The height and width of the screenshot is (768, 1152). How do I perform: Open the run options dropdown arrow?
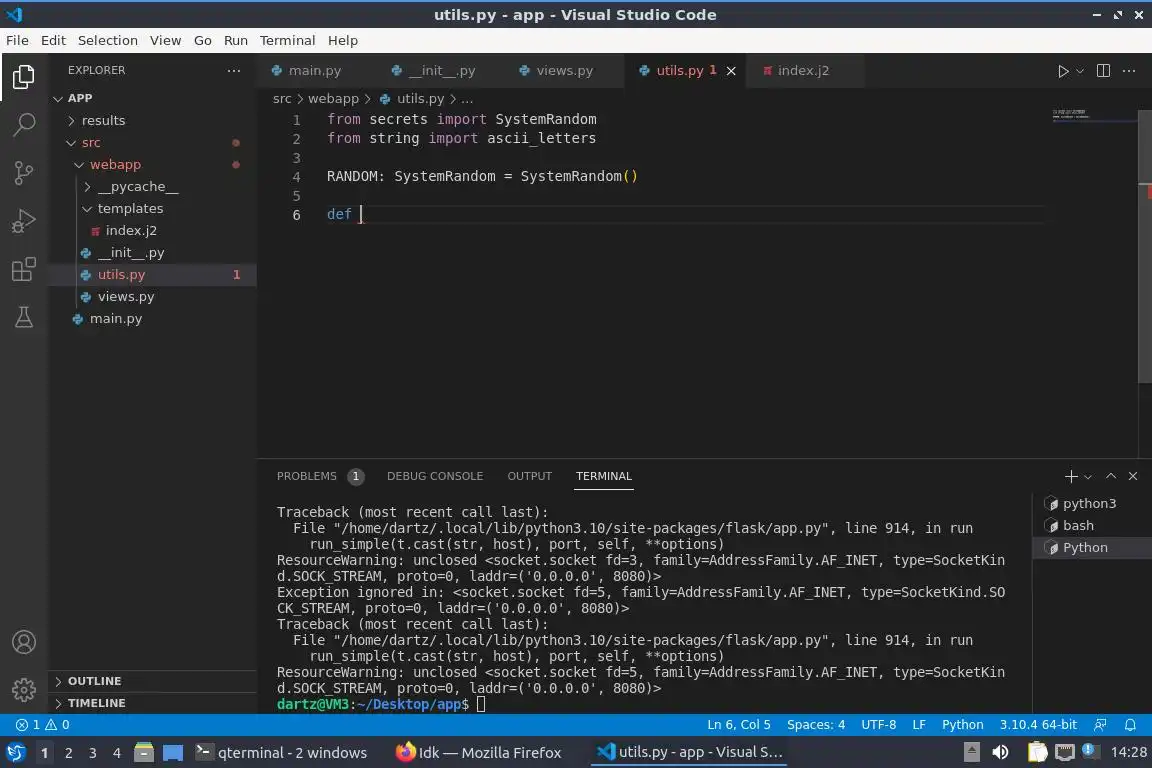click(1080, 71)
